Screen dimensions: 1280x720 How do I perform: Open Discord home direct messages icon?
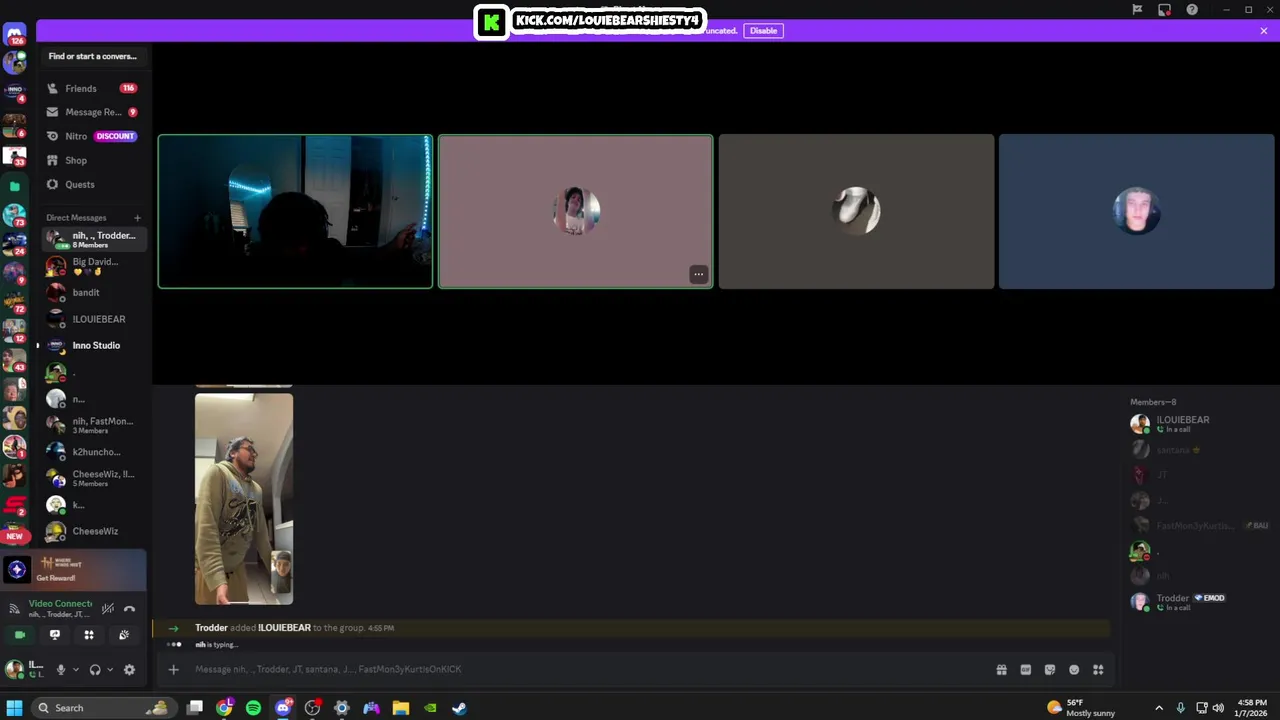click(x=14, y=36)
